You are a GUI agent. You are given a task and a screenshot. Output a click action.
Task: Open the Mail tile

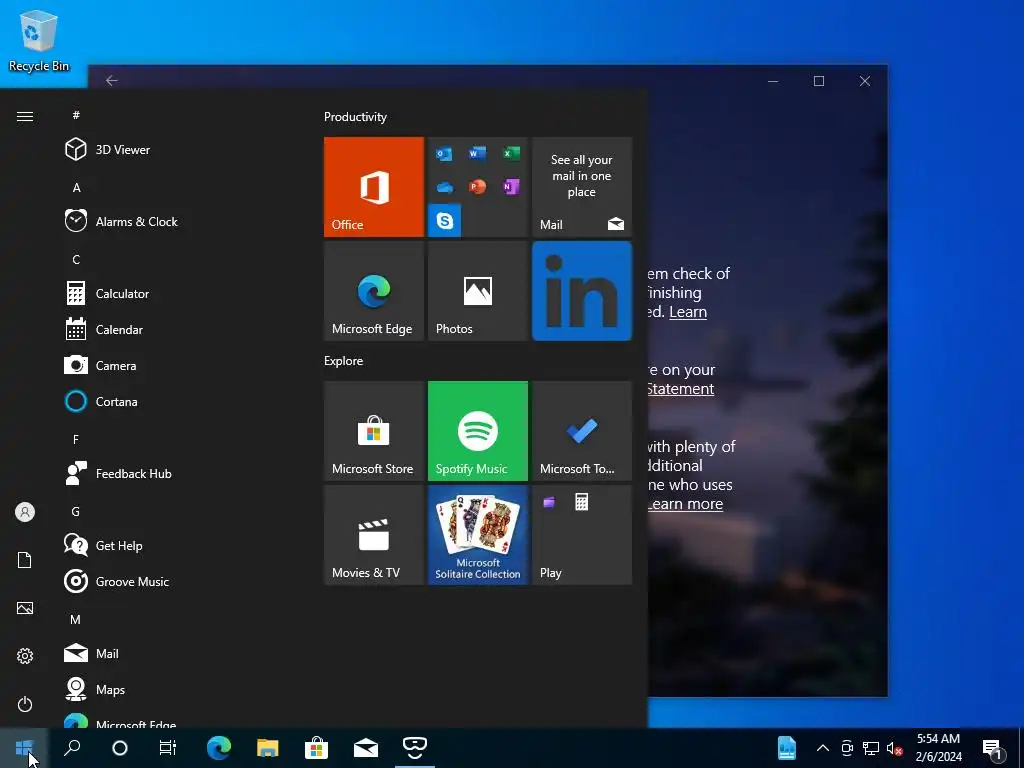pyautogui.click(x=582, y=187)
